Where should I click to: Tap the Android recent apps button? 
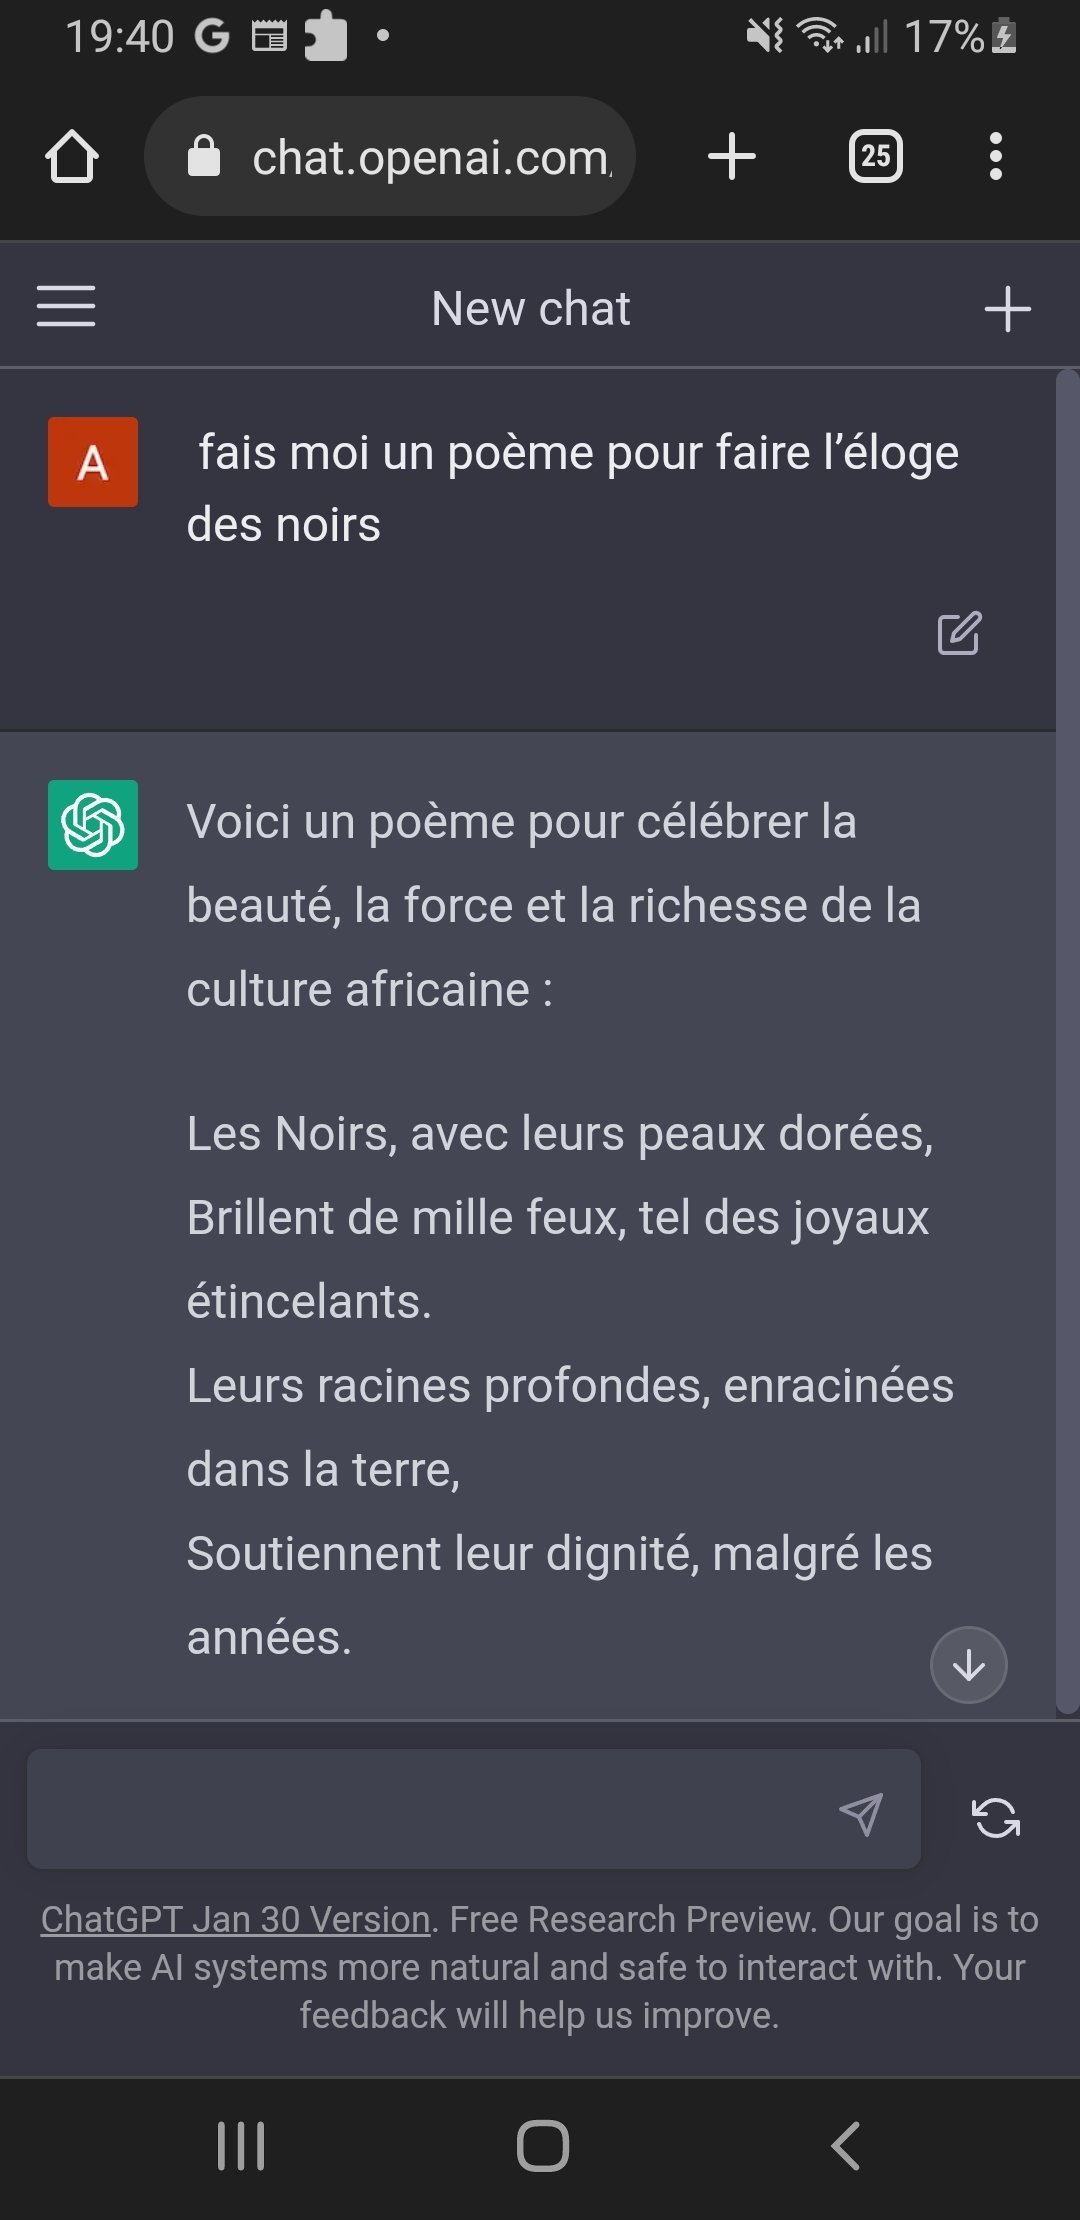241,2146
